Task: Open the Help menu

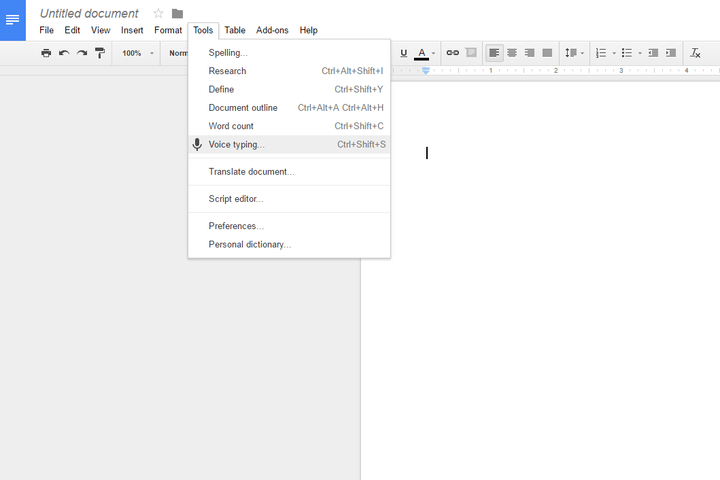Action: coord(309,30)
